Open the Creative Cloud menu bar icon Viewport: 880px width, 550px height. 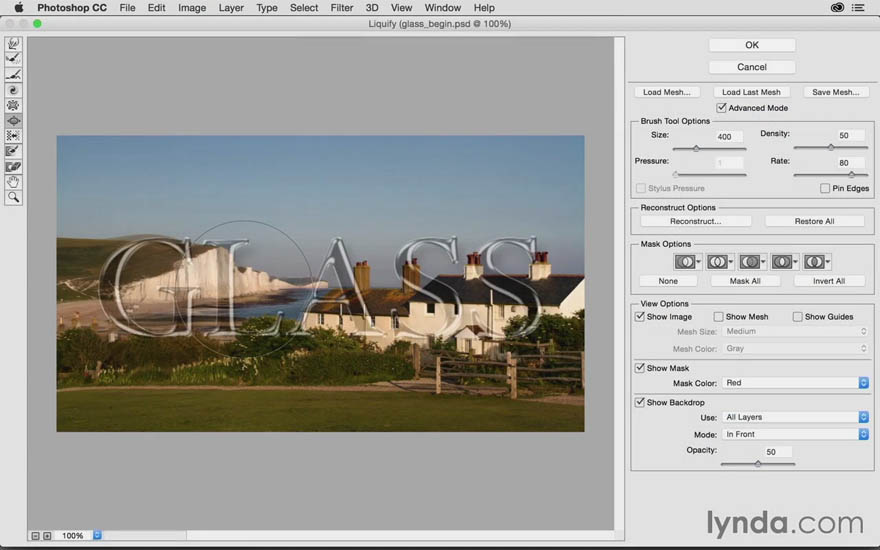click(837, 8)
